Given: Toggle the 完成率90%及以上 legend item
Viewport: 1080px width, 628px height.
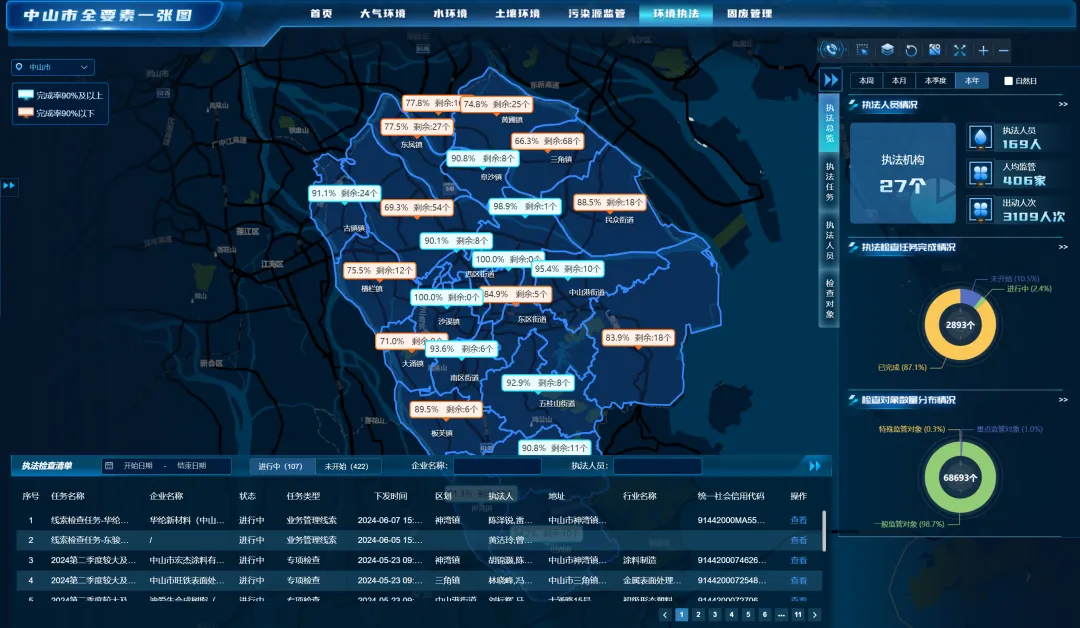Looking at the screenshot, I should 62,95.
